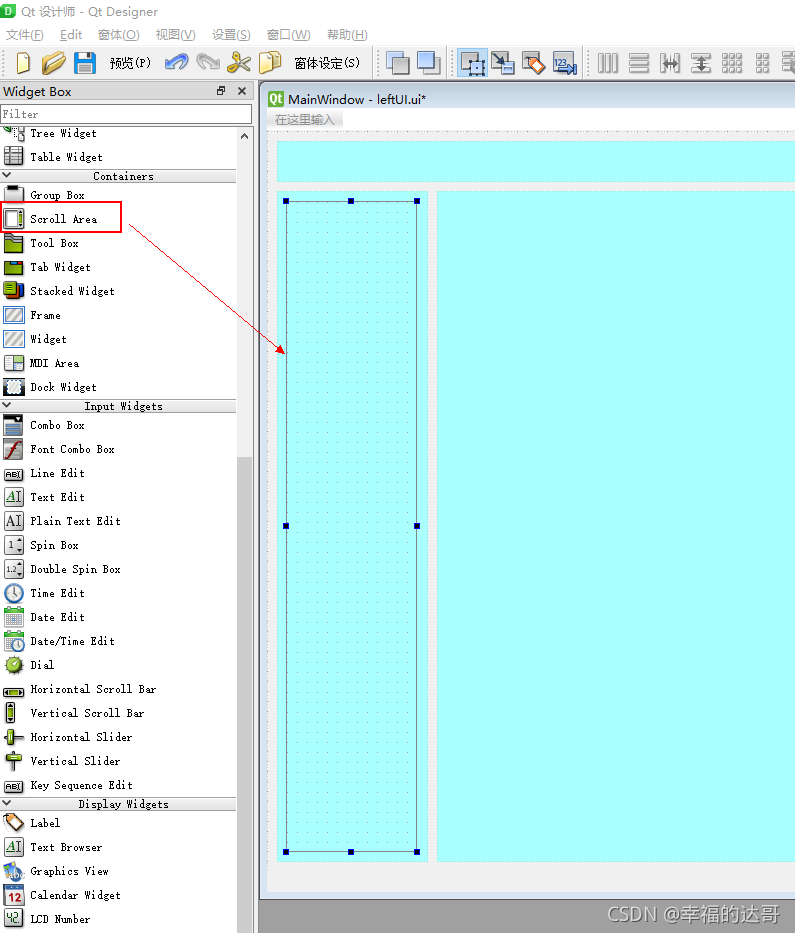Select the Tool Box widget
Viewport: 795px width, 933px height.
click(x=54, y=243)
